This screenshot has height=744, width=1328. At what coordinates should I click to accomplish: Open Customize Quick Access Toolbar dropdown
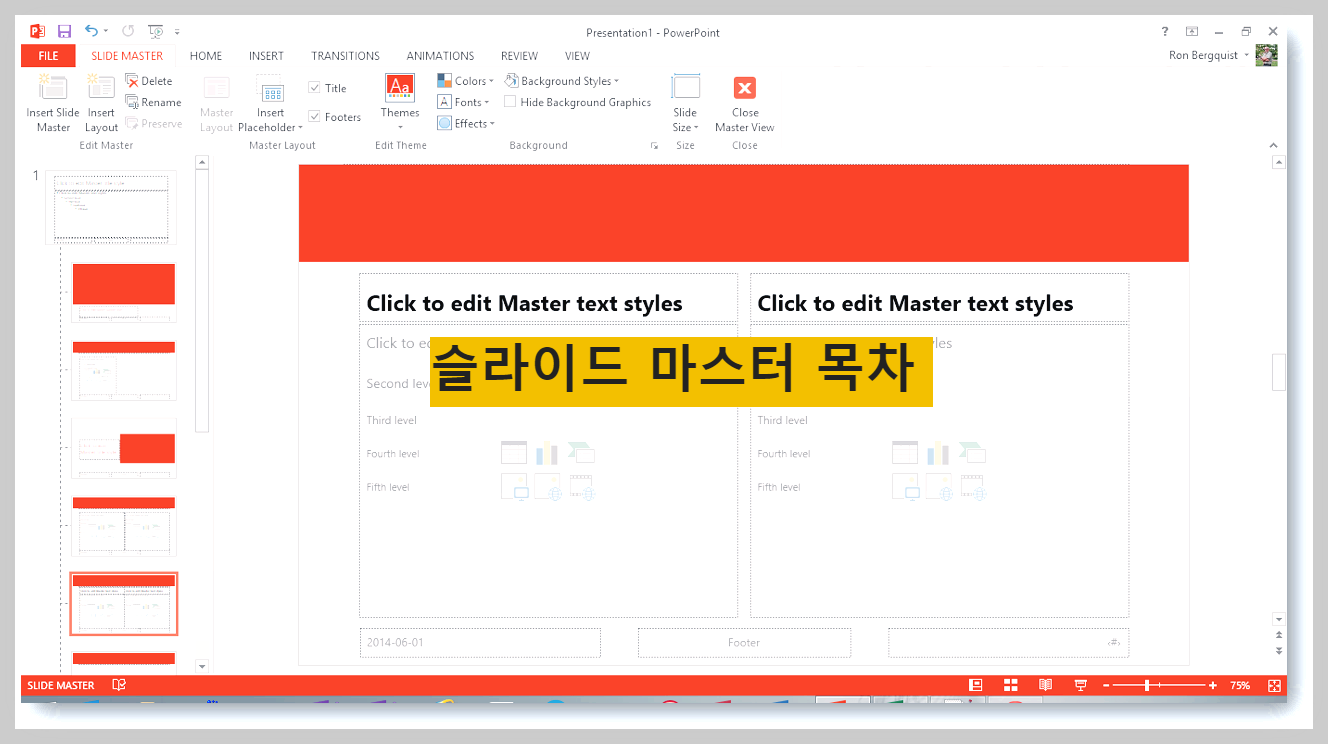point(177,32)
